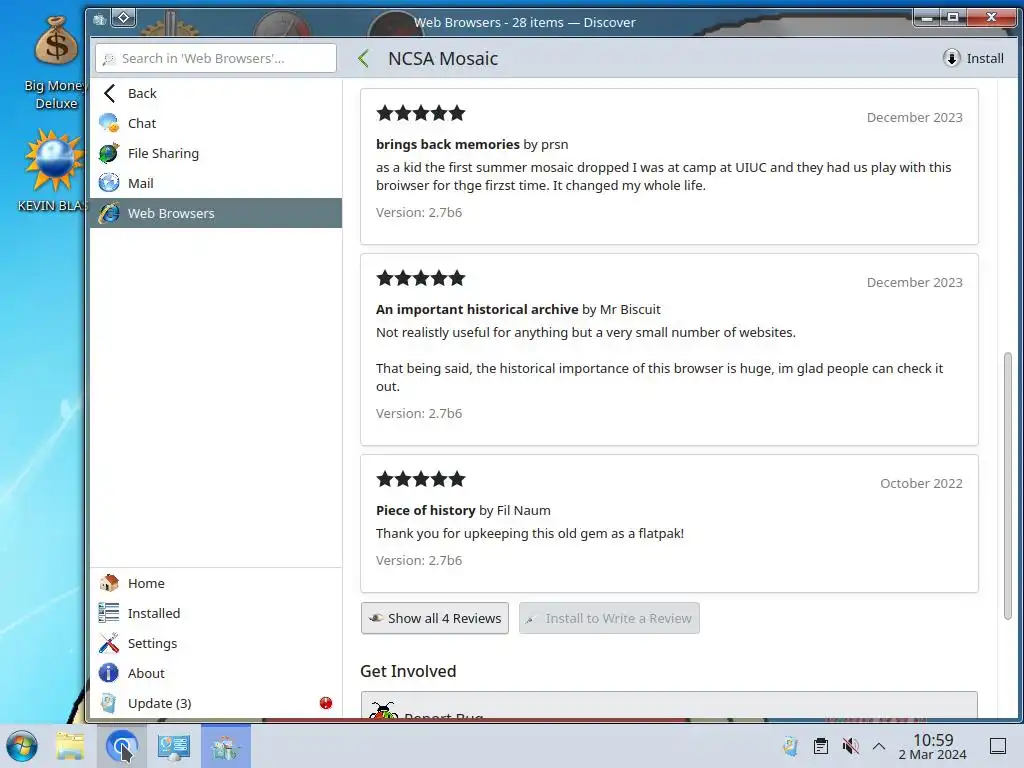Image resolution: width=1024 pixels, height=768 pixels.
Task: Click the About info icon
Action: 109,673
